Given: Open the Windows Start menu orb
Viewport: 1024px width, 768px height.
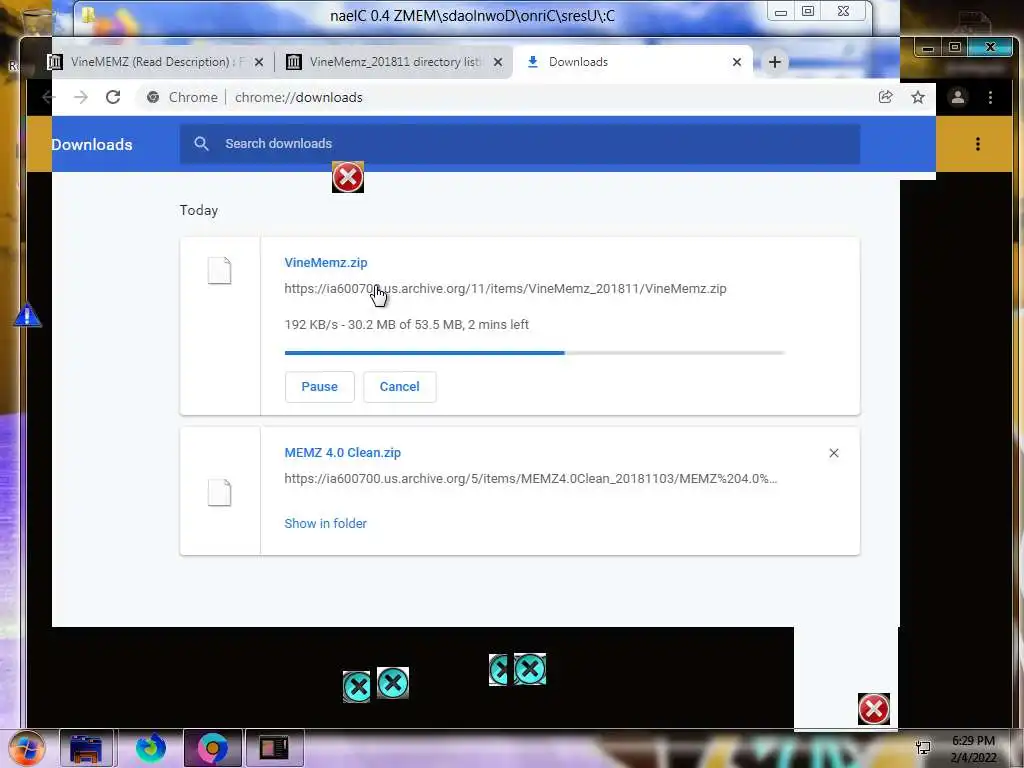Looking at the screenshot, I should [26, 748].
